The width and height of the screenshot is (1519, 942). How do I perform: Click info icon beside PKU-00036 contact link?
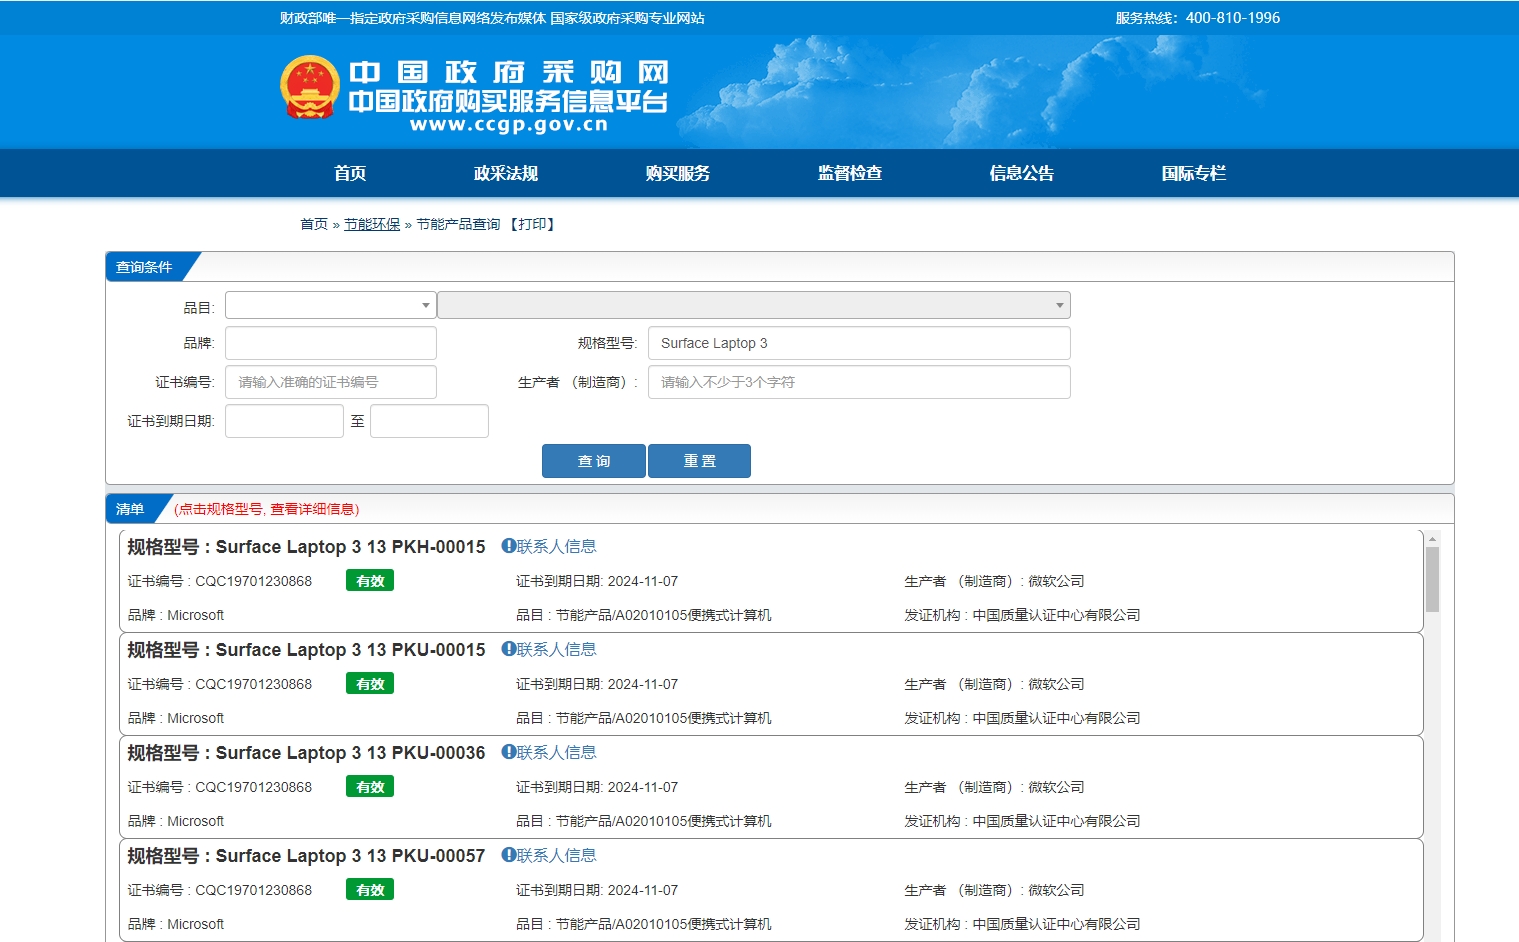tap(508, 752)
